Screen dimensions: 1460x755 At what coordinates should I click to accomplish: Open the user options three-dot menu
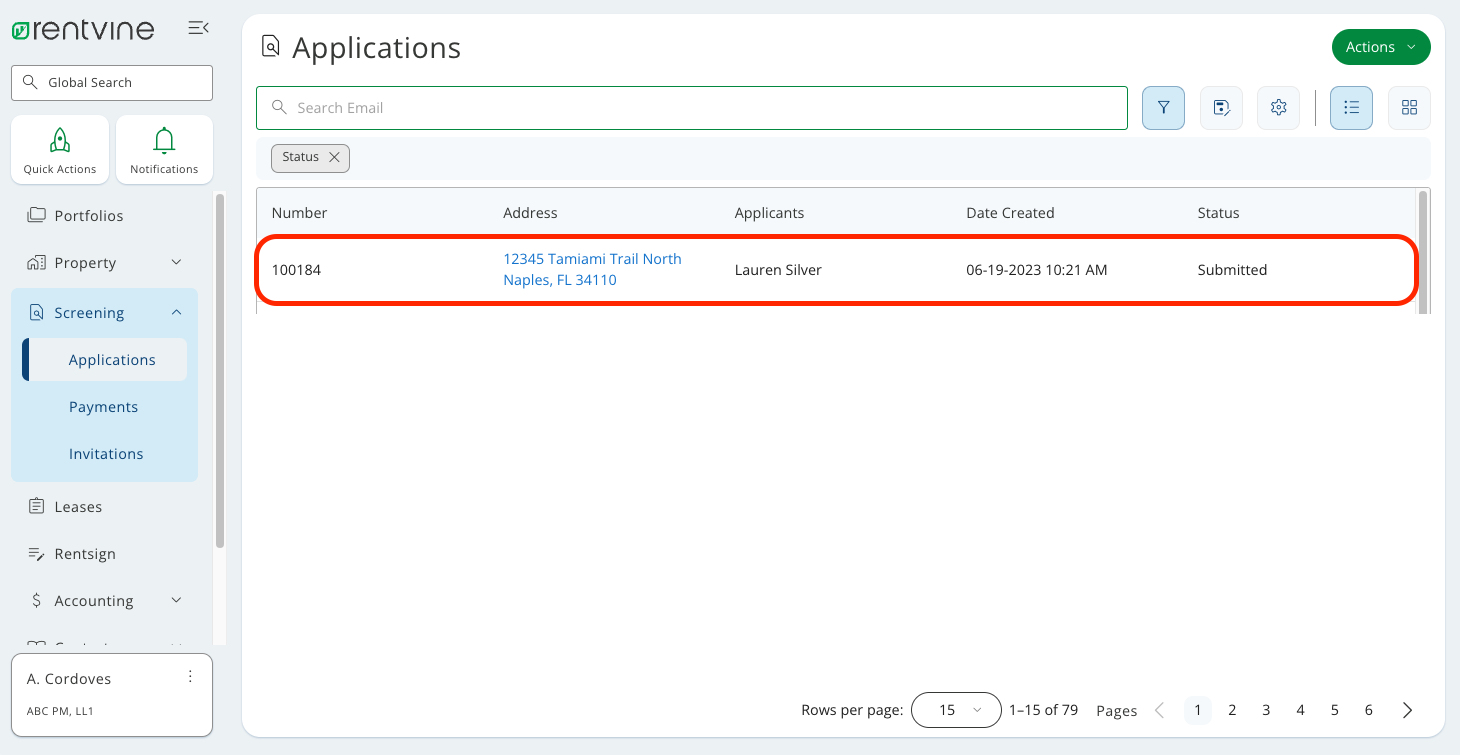[190, 676]
